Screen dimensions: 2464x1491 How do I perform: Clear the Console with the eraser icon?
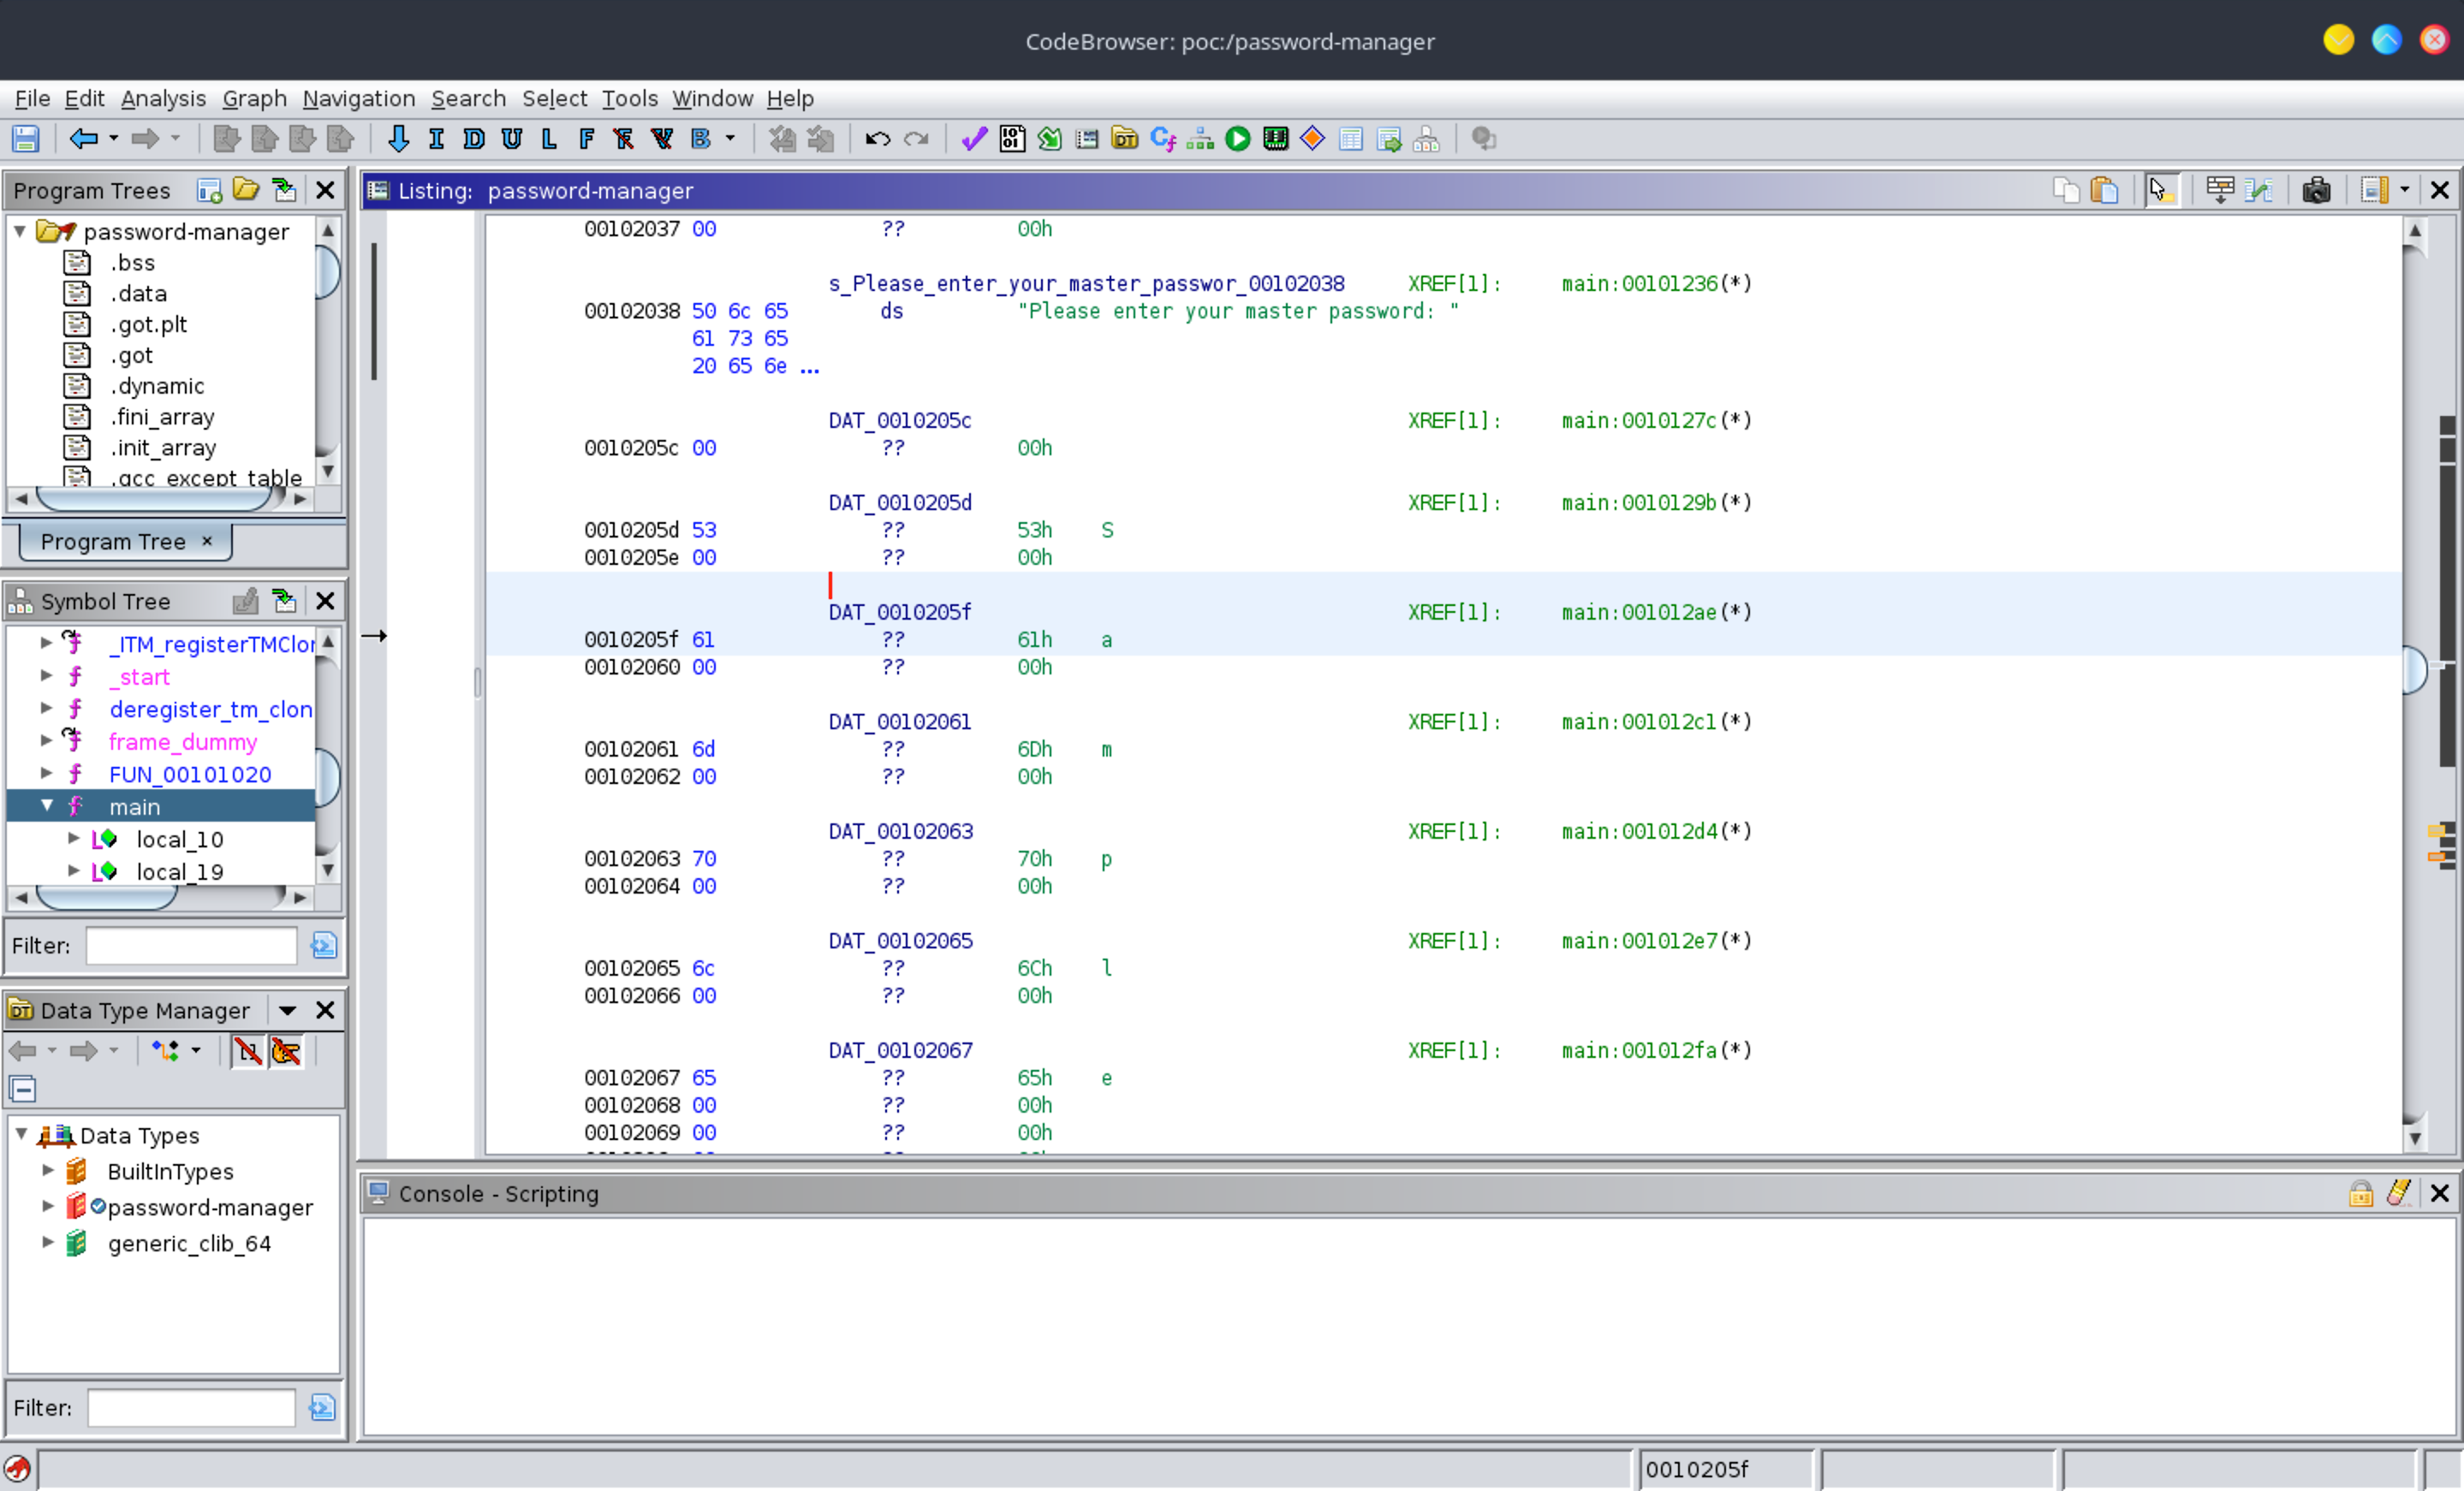point(2399,1193)
